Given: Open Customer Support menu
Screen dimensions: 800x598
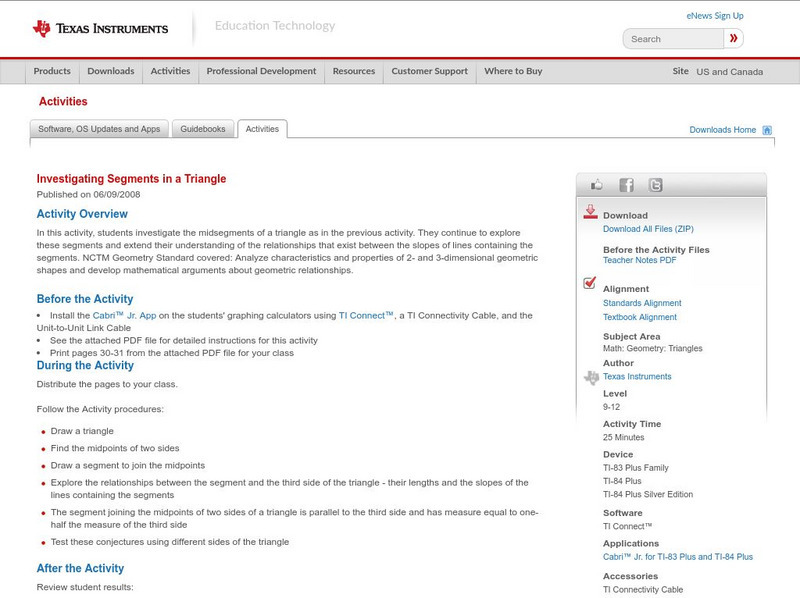Looking at the screenshot, I should [430, 71].
